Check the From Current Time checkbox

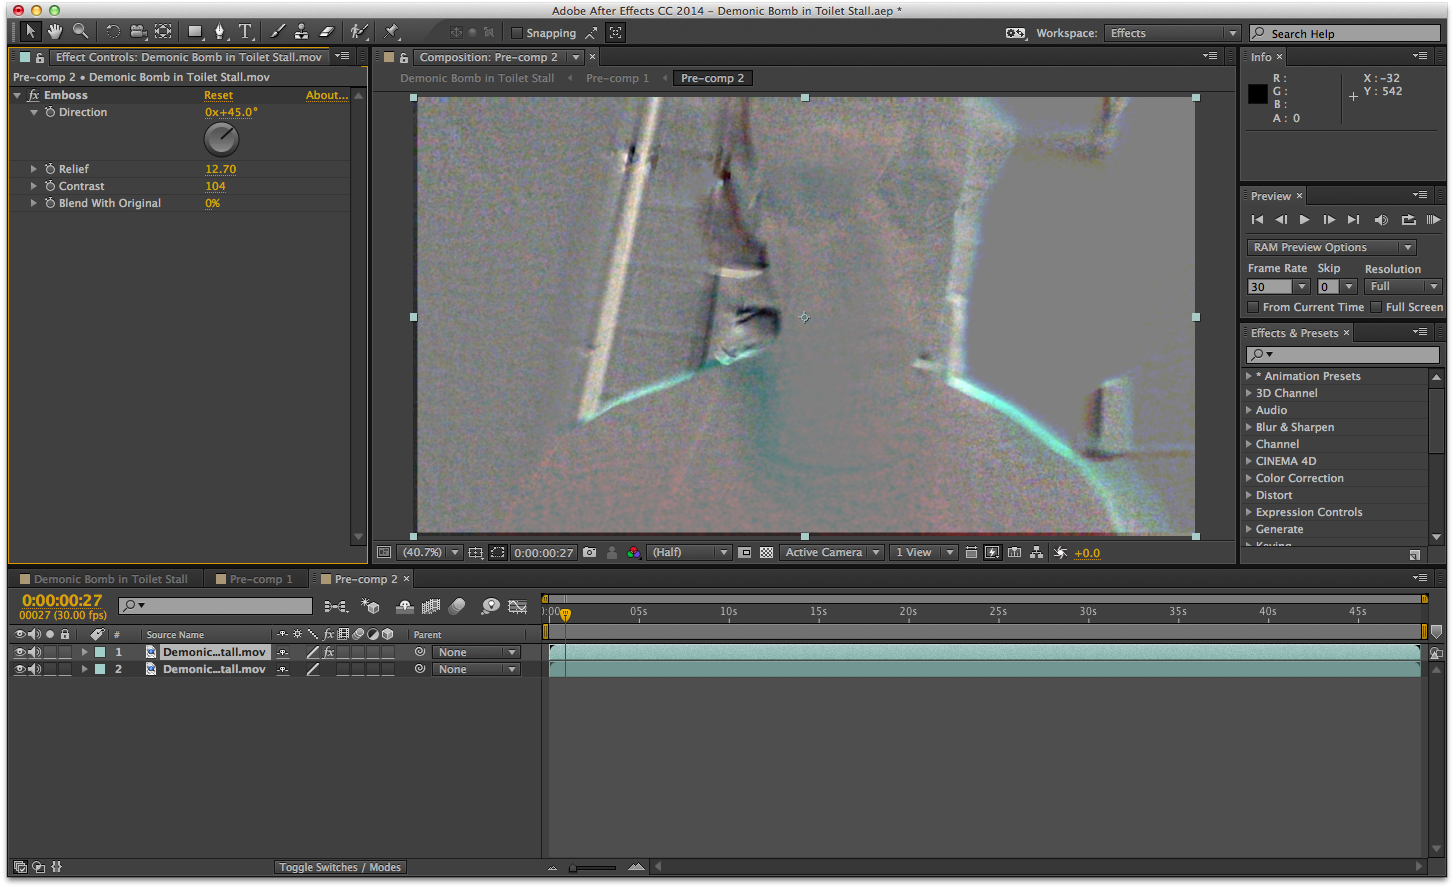[x=1253, y=307]
